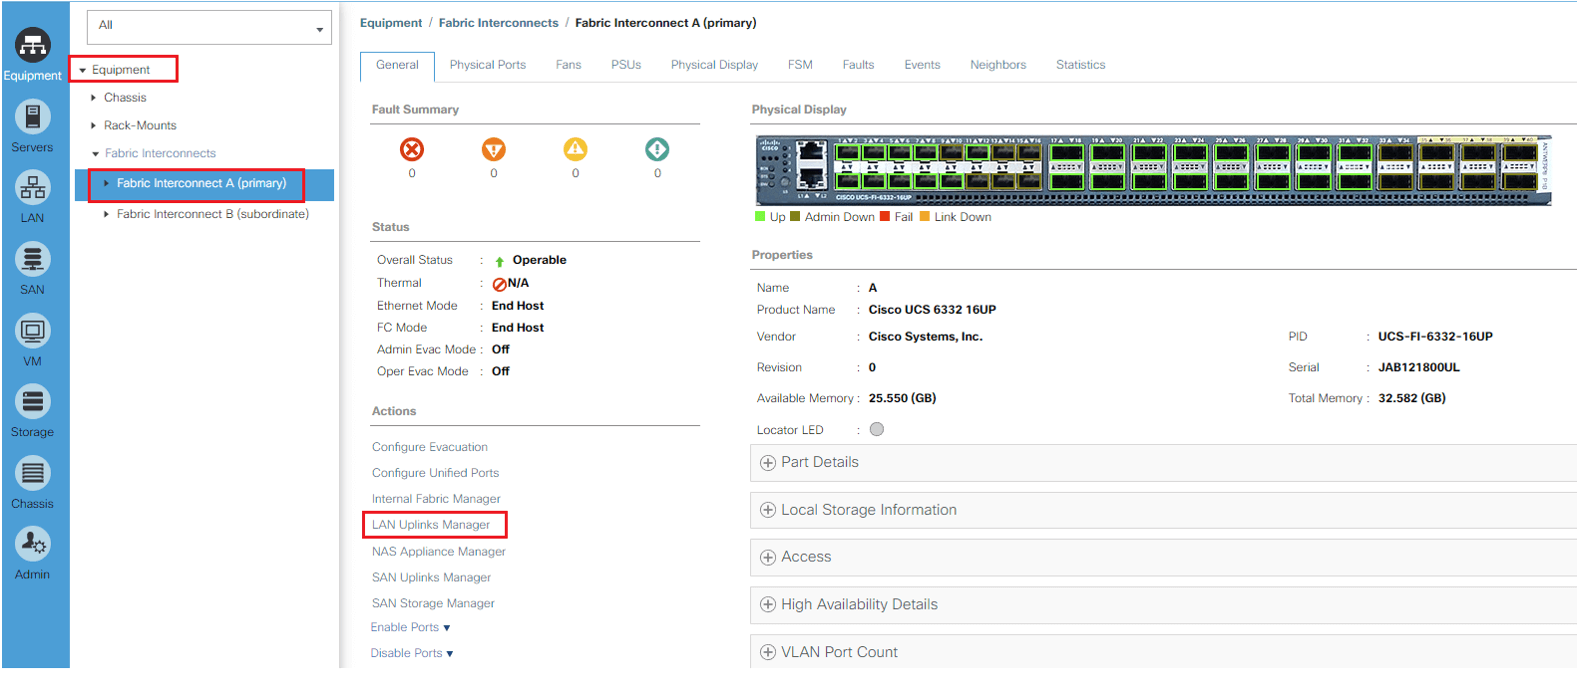1577x686 pixels.
Task: Open the Enable Ports dropdown
Action: point(410,627)
